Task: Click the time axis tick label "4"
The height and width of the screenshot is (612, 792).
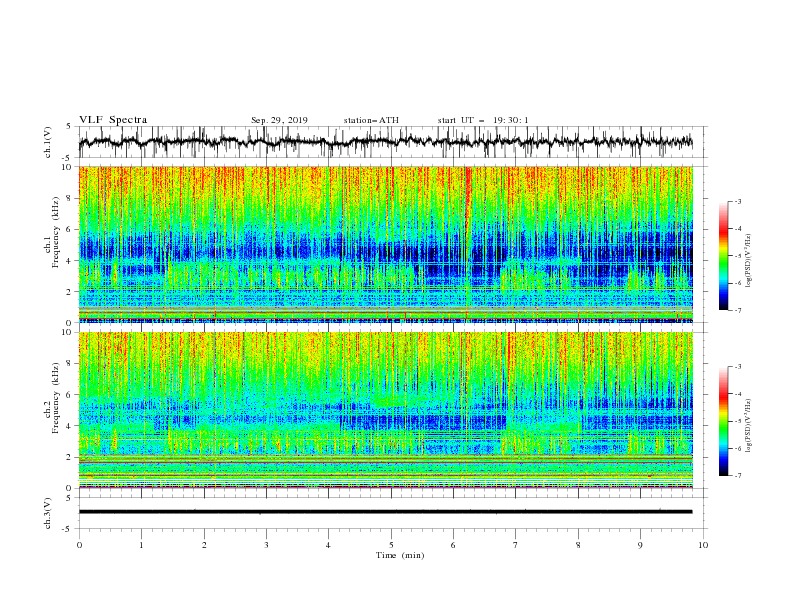Action: click(x=328, y=545)
